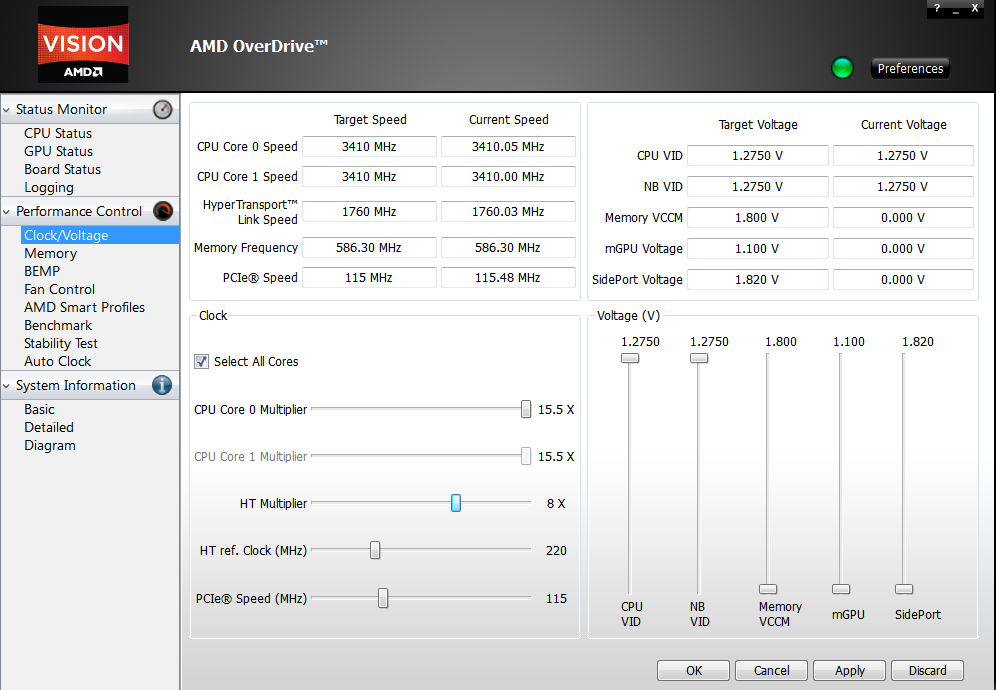The image size is (996, 690).
Task: Collapse the System Information section
Action: [x=6, y=386]
